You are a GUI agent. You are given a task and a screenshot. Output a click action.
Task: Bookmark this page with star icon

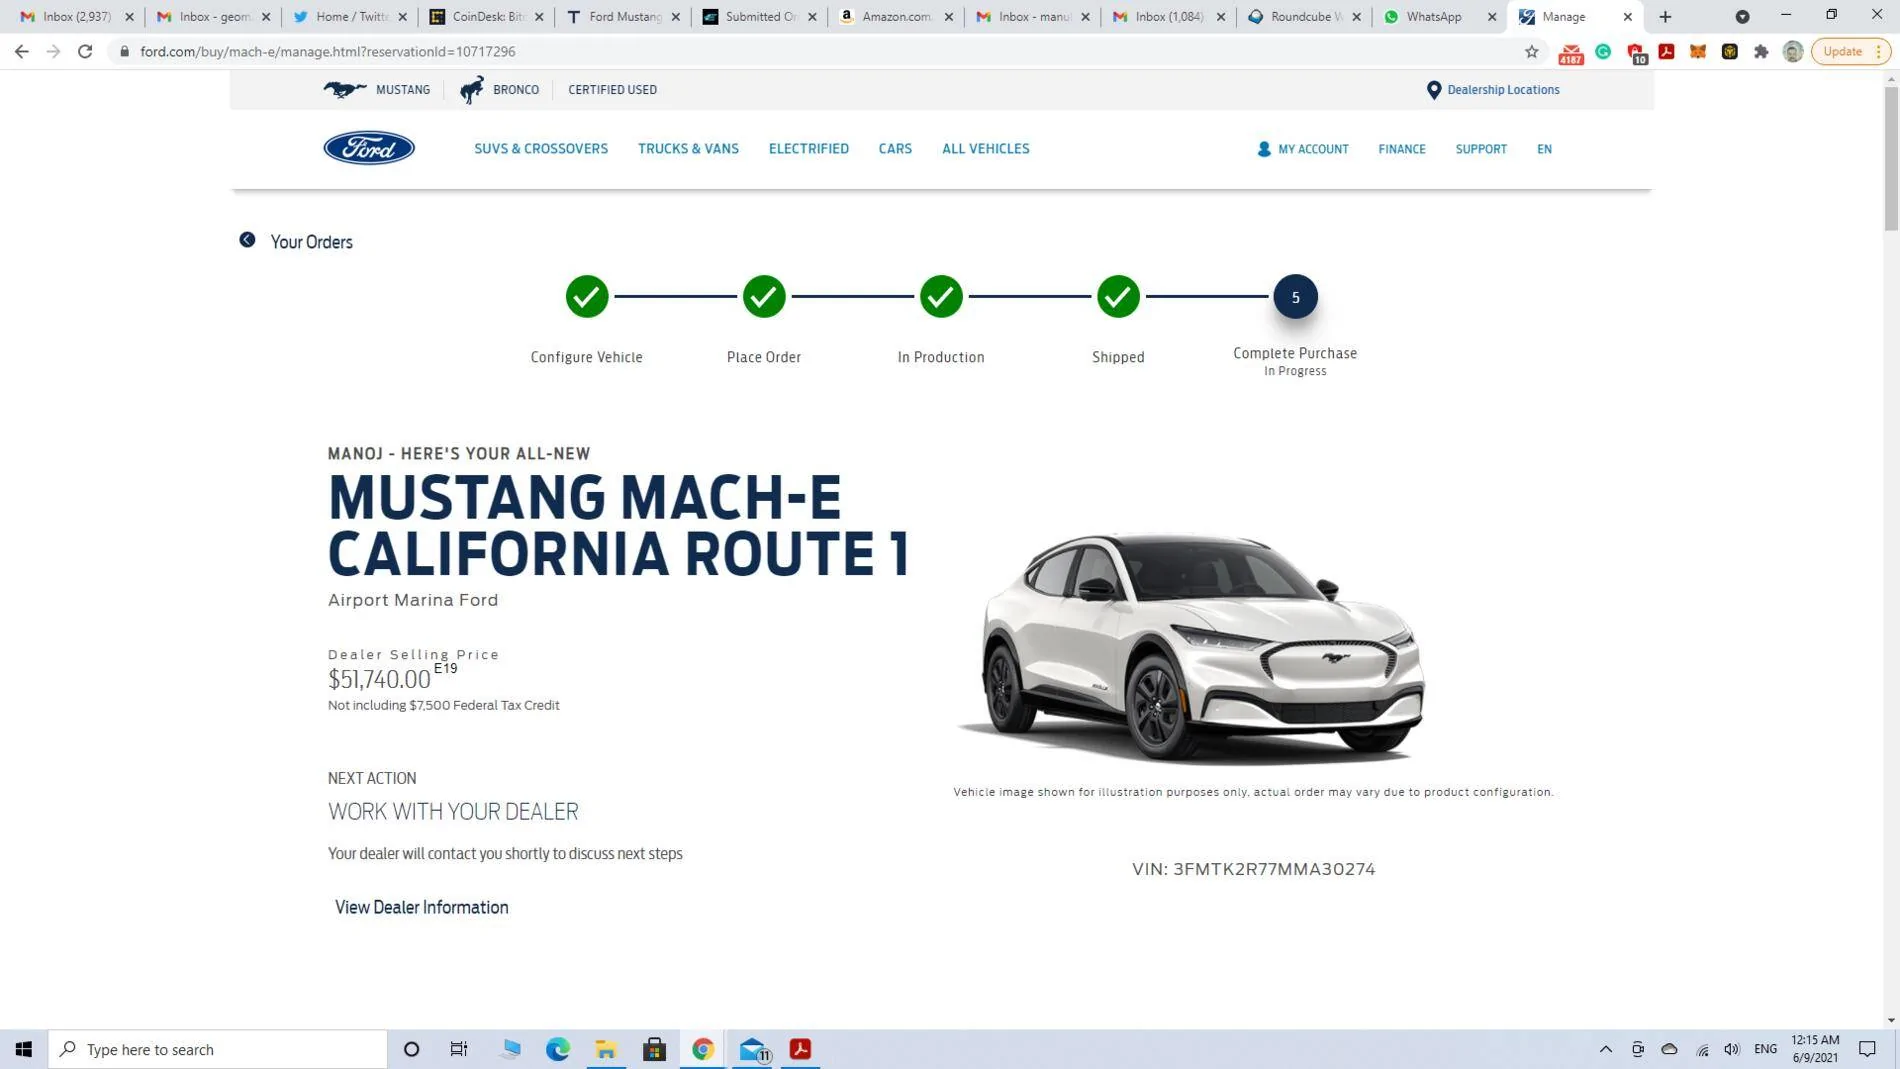[x=1531, y=51]
